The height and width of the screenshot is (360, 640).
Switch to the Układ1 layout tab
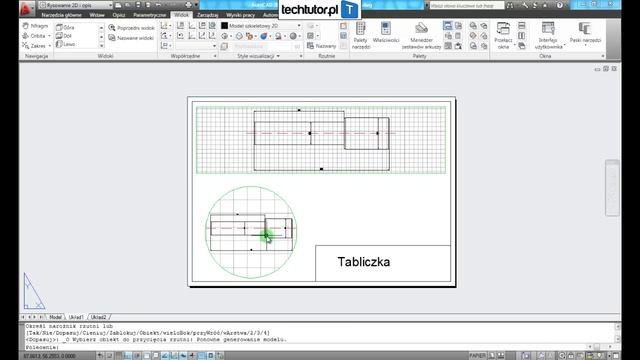click(76, 317)
